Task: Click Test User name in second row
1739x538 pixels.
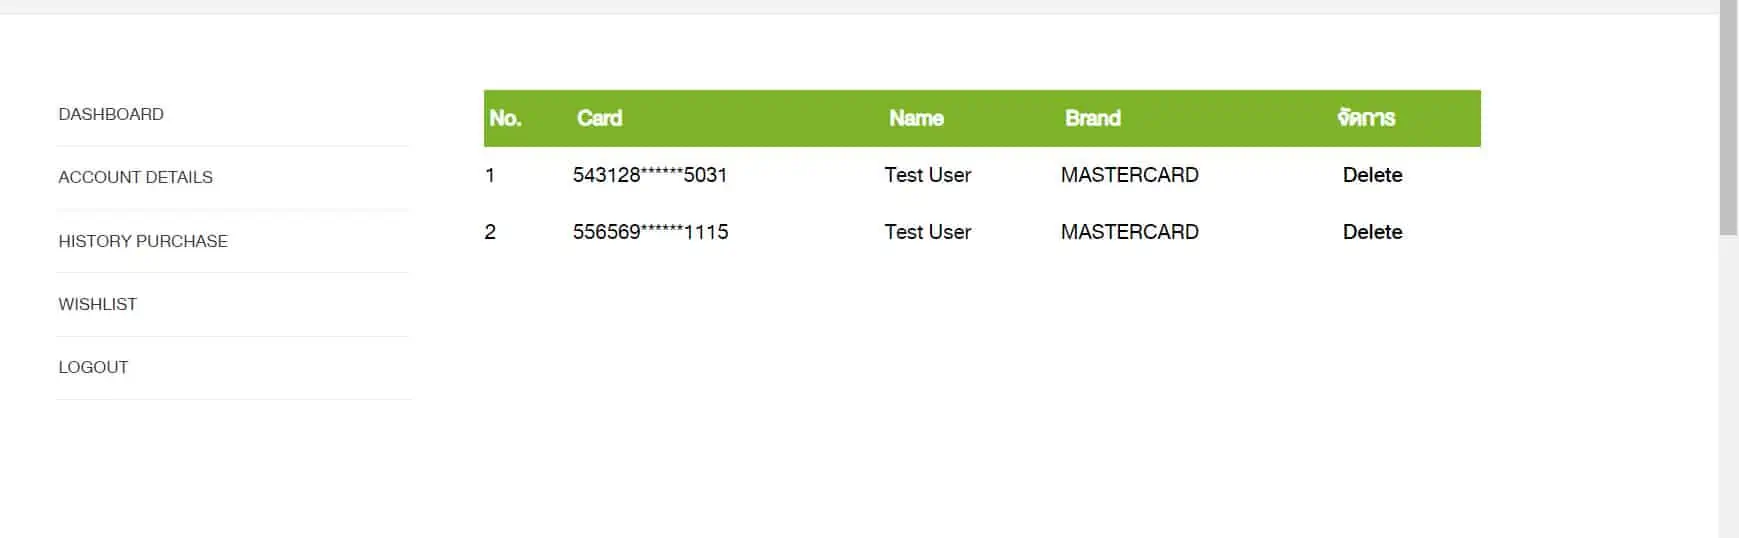Action: click(927, 232)
